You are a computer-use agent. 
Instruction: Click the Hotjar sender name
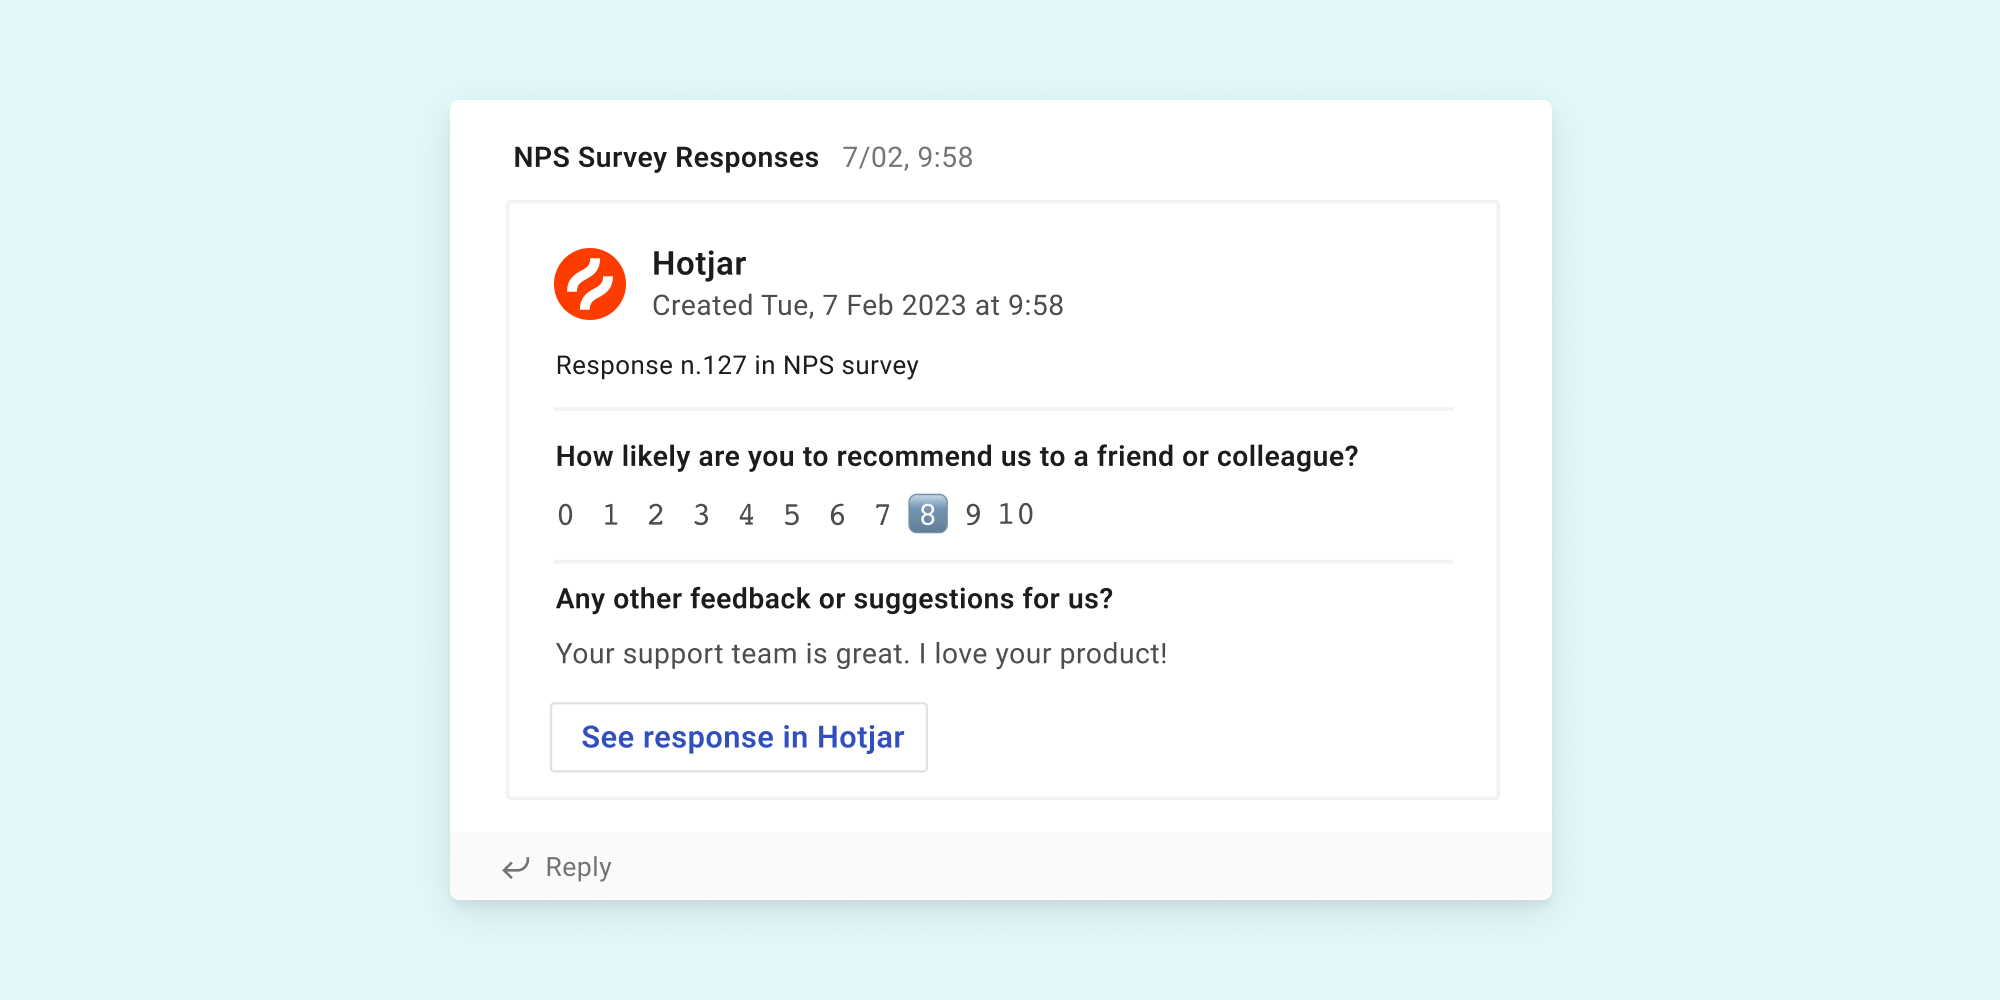coord(699,263)
